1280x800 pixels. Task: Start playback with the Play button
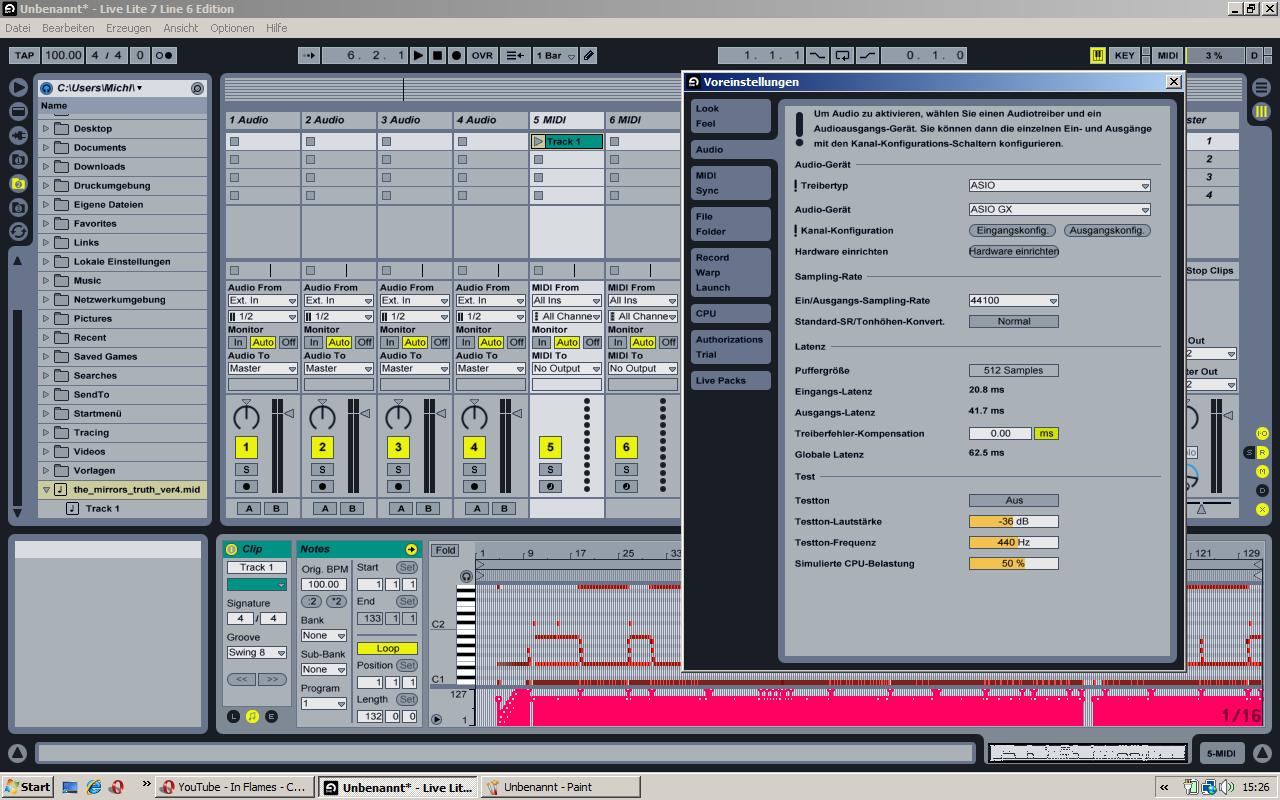(419, 56)
